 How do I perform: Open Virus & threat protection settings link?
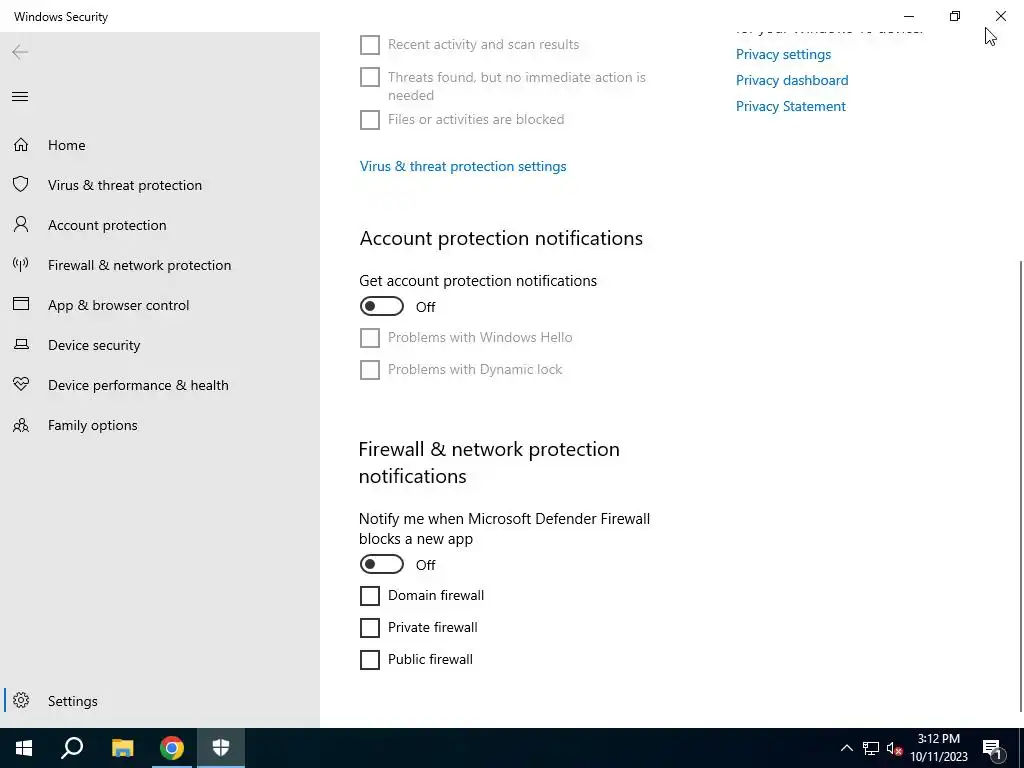pyautogui.click(x=463, y=167)
